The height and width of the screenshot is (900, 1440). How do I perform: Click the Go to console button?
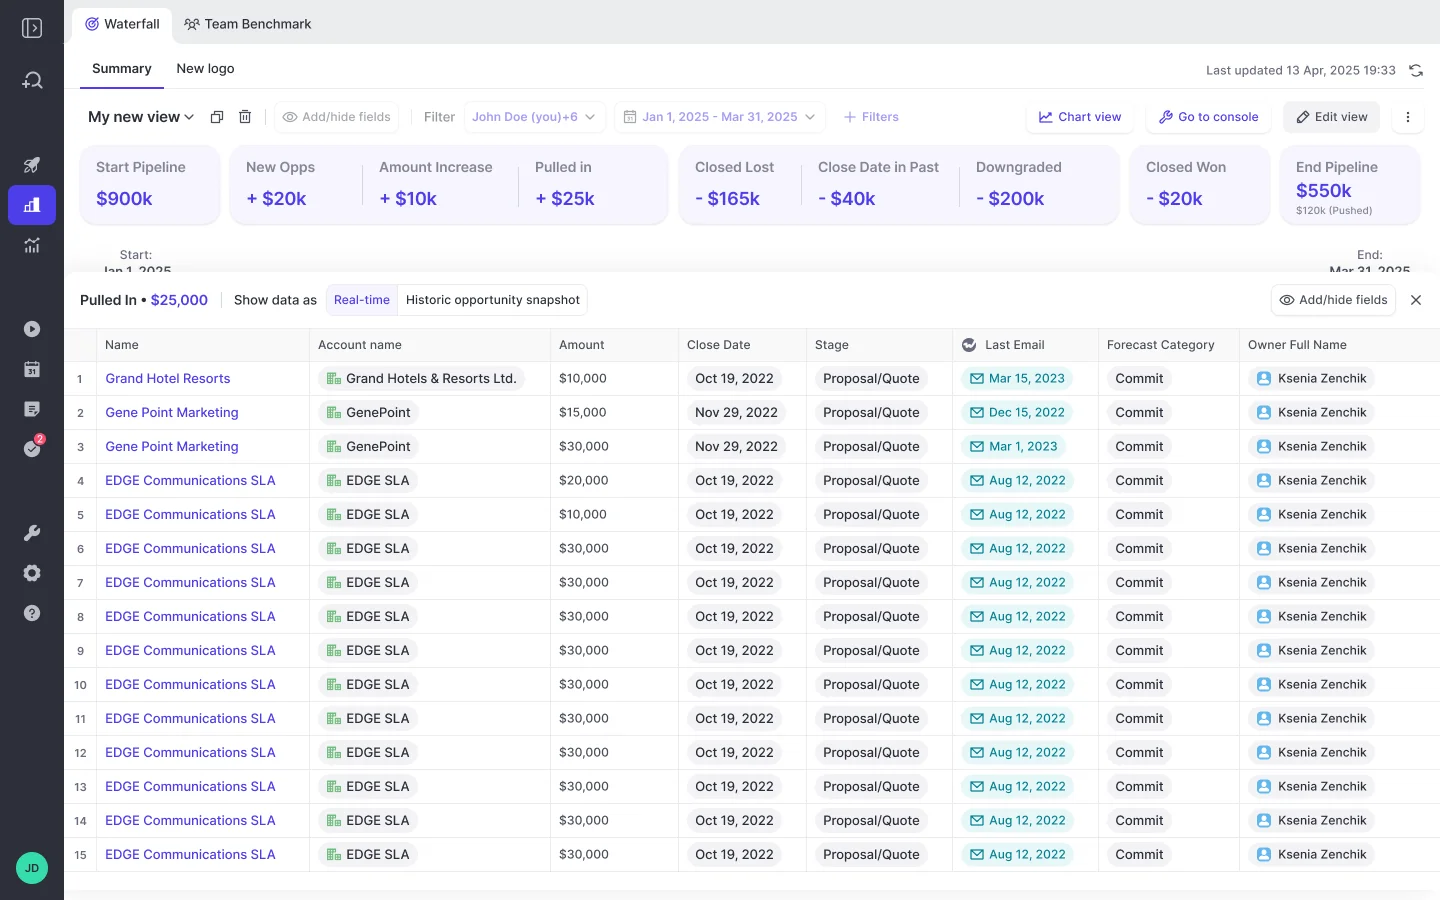[1209, 117]
